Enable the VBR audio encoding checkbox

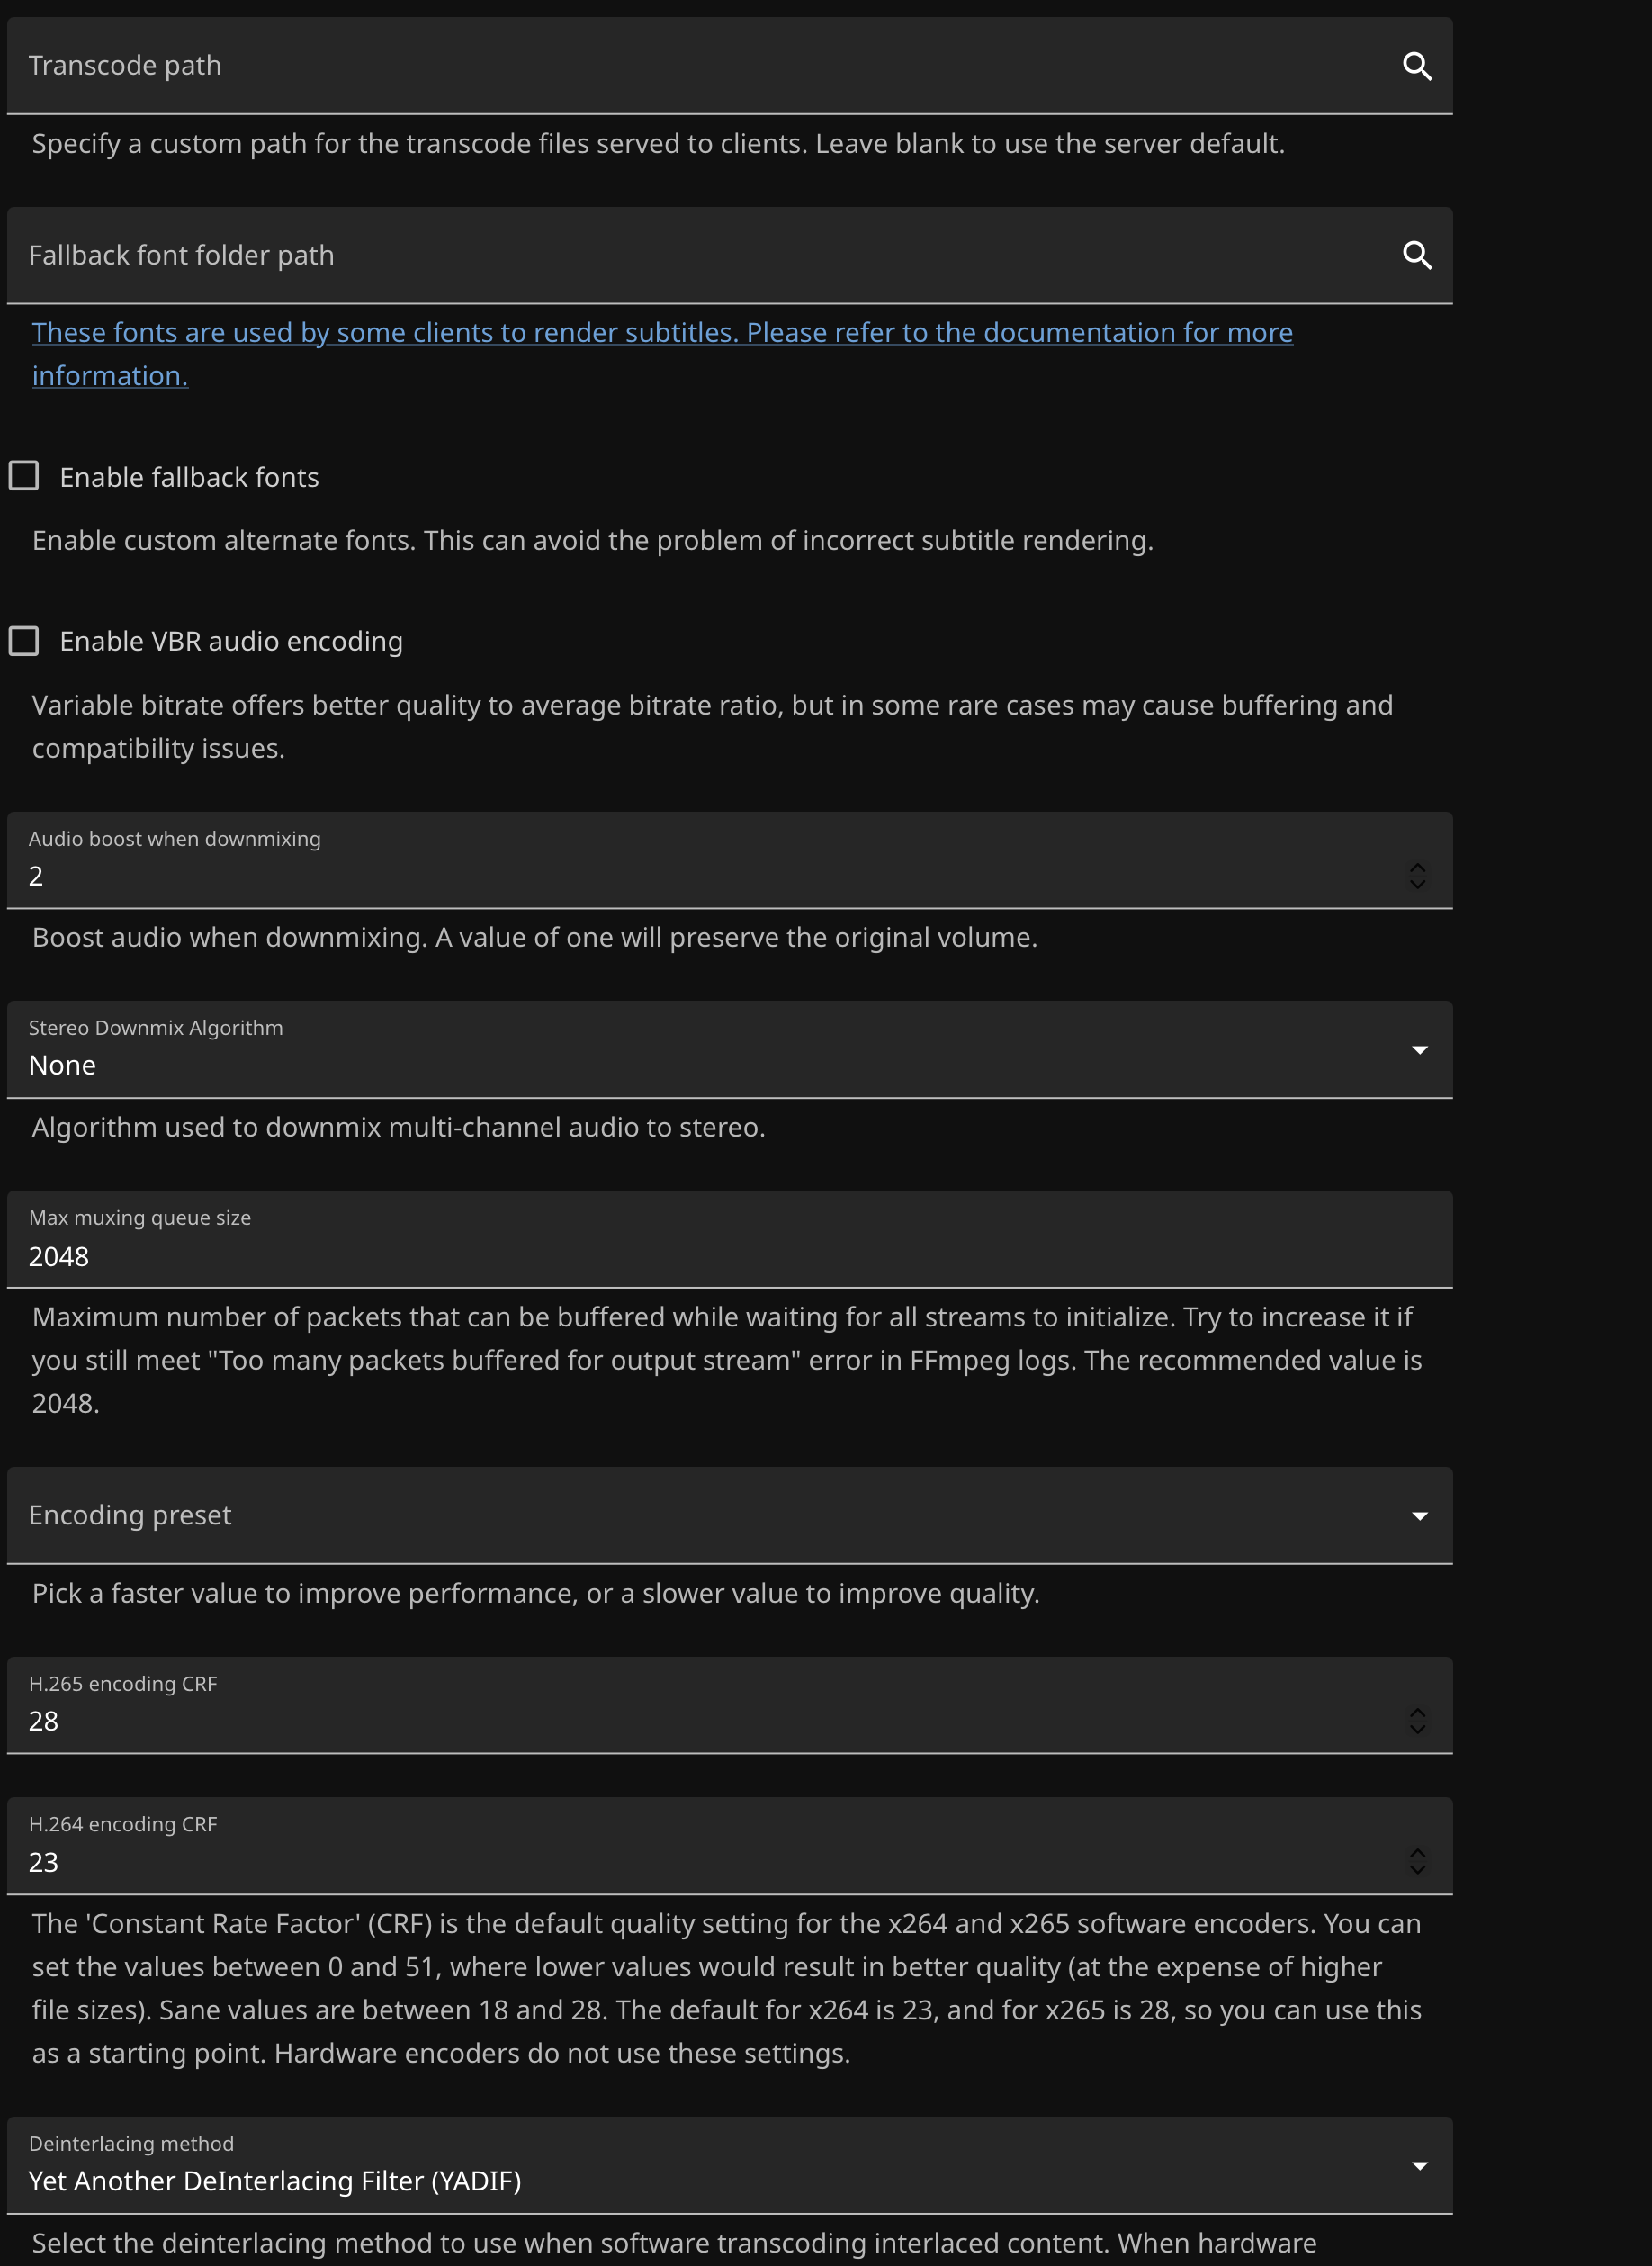click(24, 641)
